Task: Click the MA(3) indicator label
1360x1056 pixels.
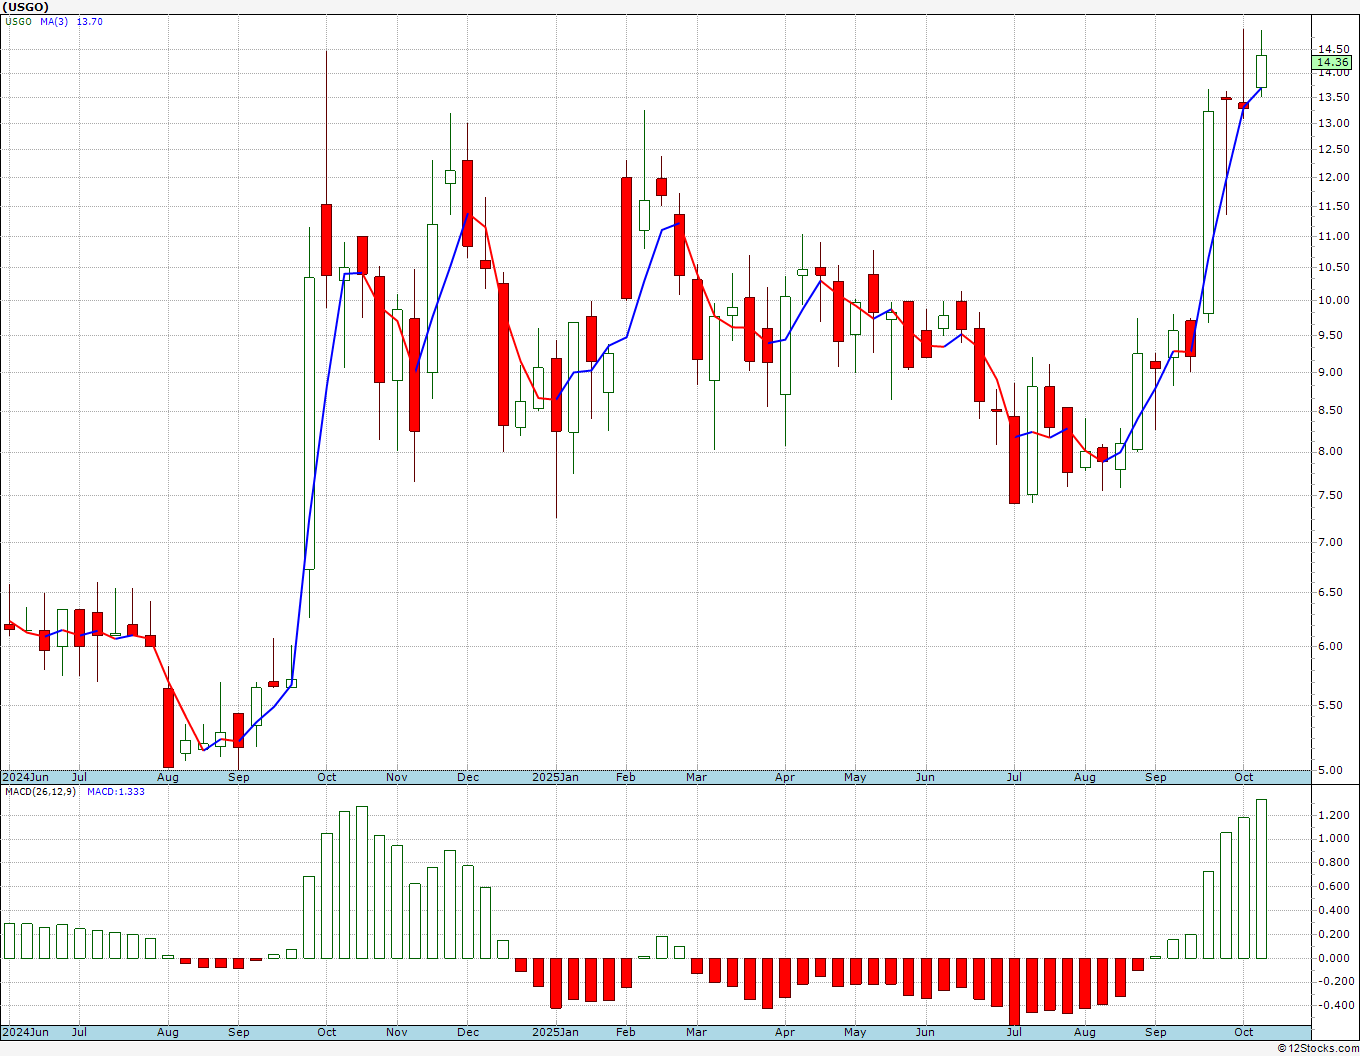Action: click(x=54, y=22)
